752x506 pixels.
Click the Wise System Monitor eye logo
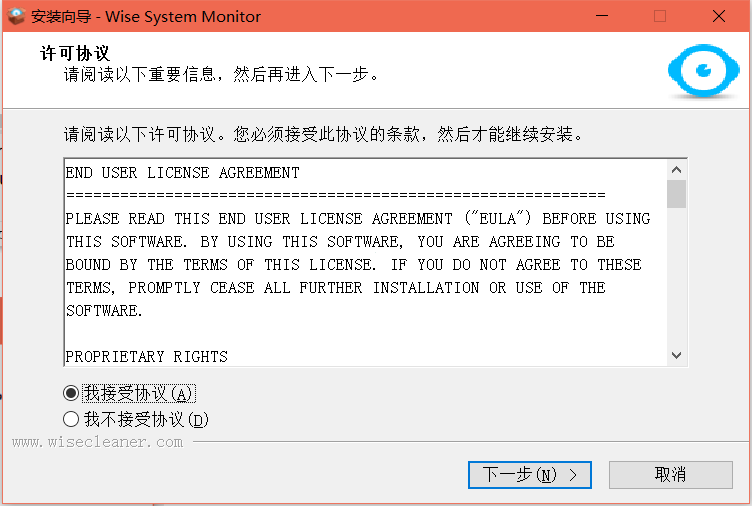click(704, 71)
